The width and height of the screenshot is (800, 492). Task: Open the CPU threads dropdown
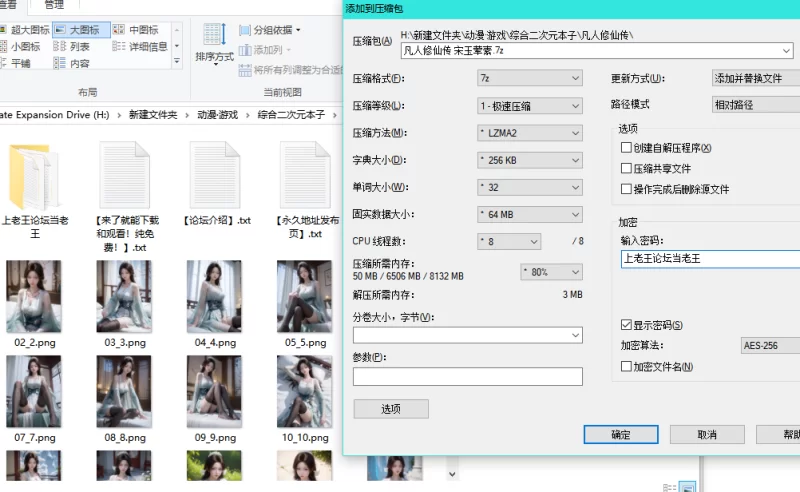(509, 241)
